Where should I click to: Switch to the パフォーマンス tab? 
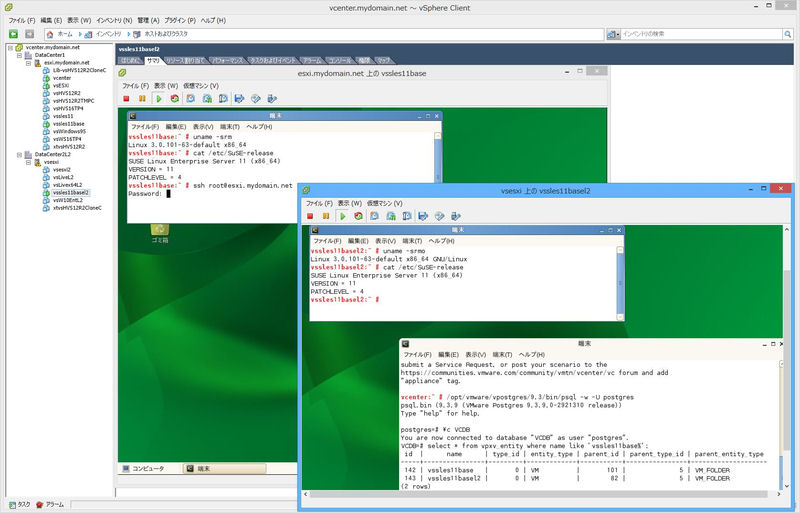[228, 60]
